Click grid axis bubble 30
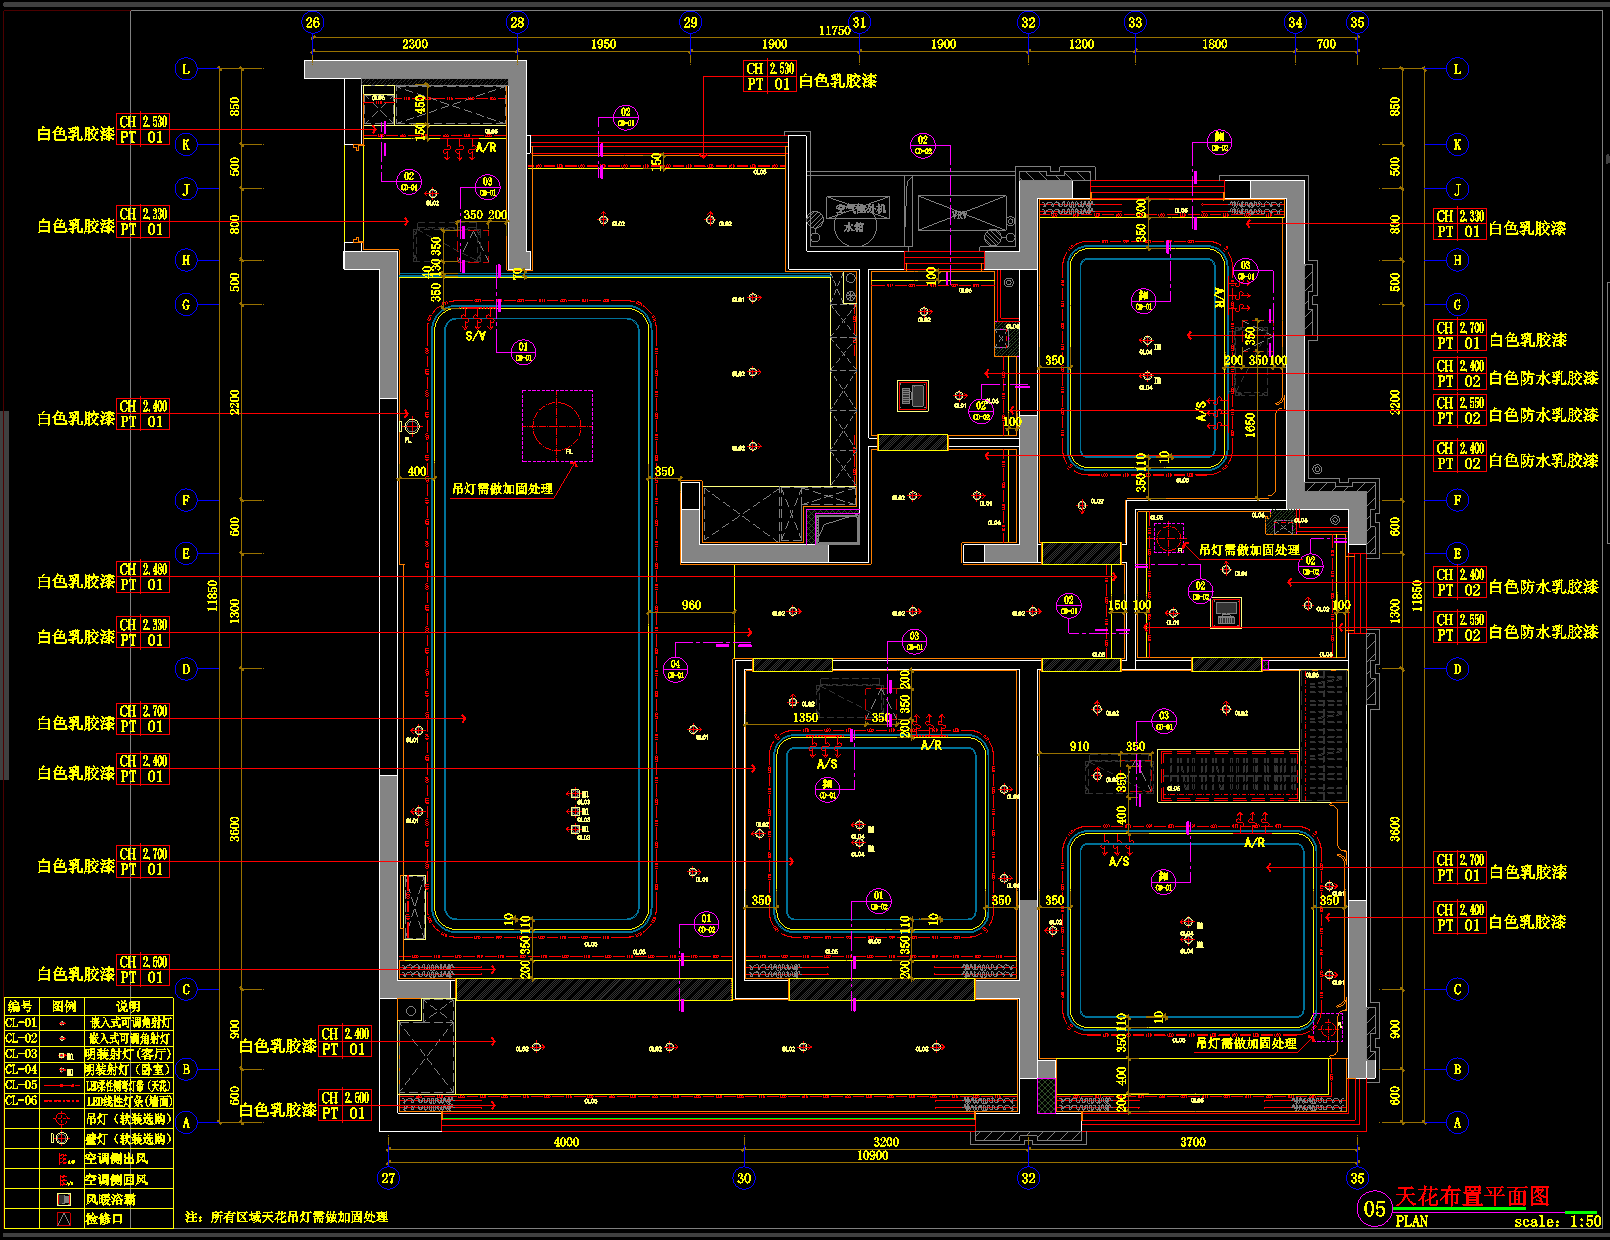Viewport: 1610px width, 1240px height. click(x=743, y=1178)
